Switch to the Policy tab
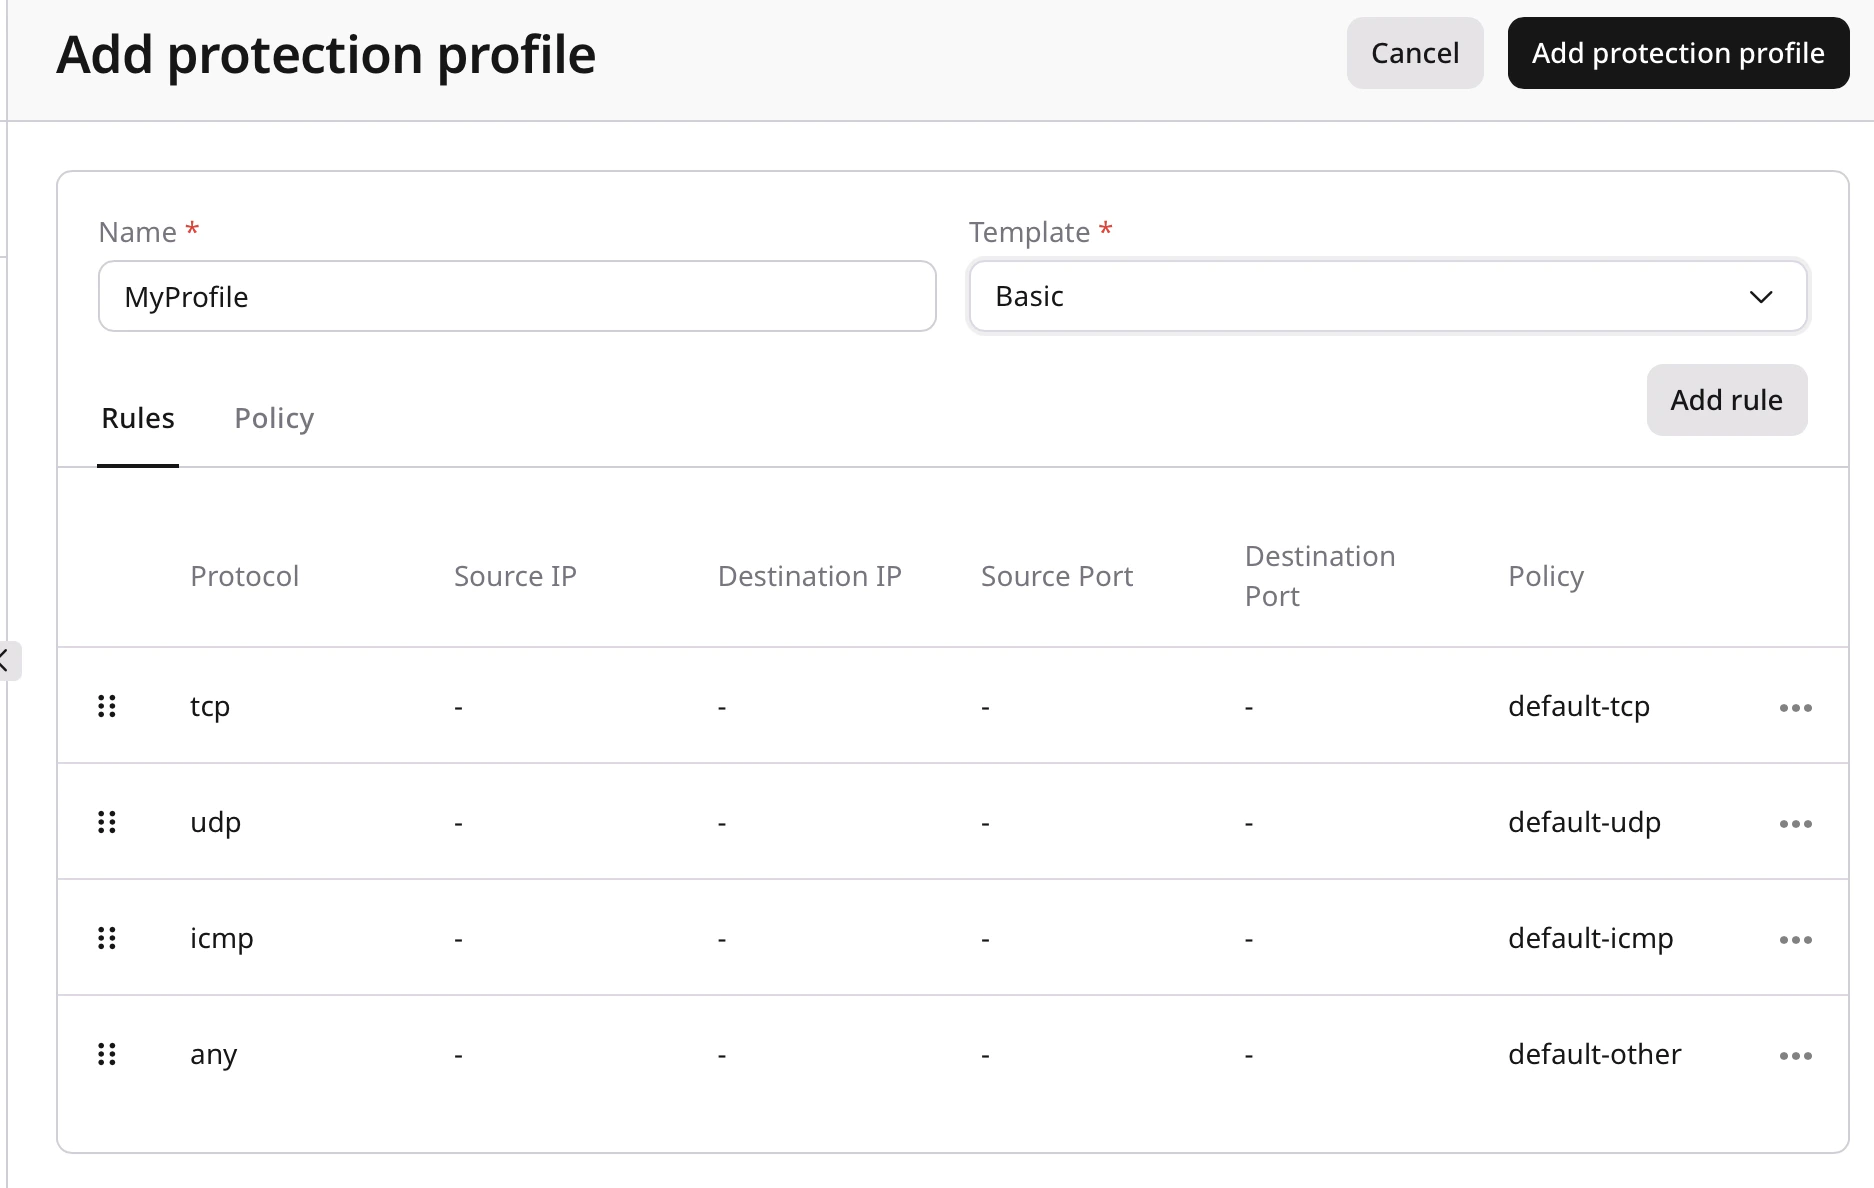The width and height of the screenshot is (1874, 1188). (x=273, y=418)
